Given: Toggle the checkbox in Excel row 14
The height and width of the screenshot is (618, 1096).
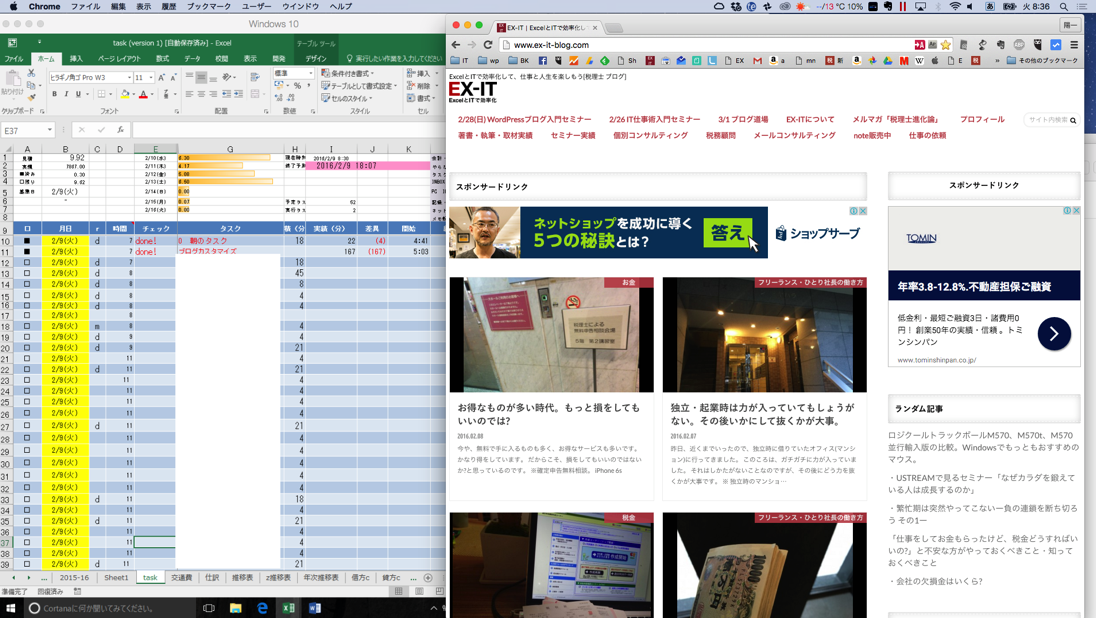Looking at the screenshot, I should tap(27, 284).
